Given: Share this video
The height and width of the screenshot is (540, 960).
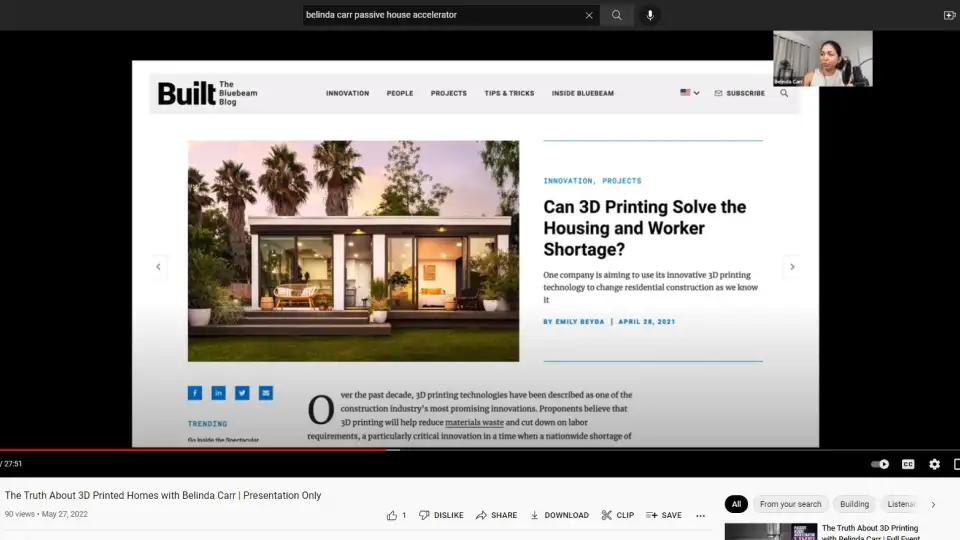Looking at the screenshot, I should (x=496, y=515).
